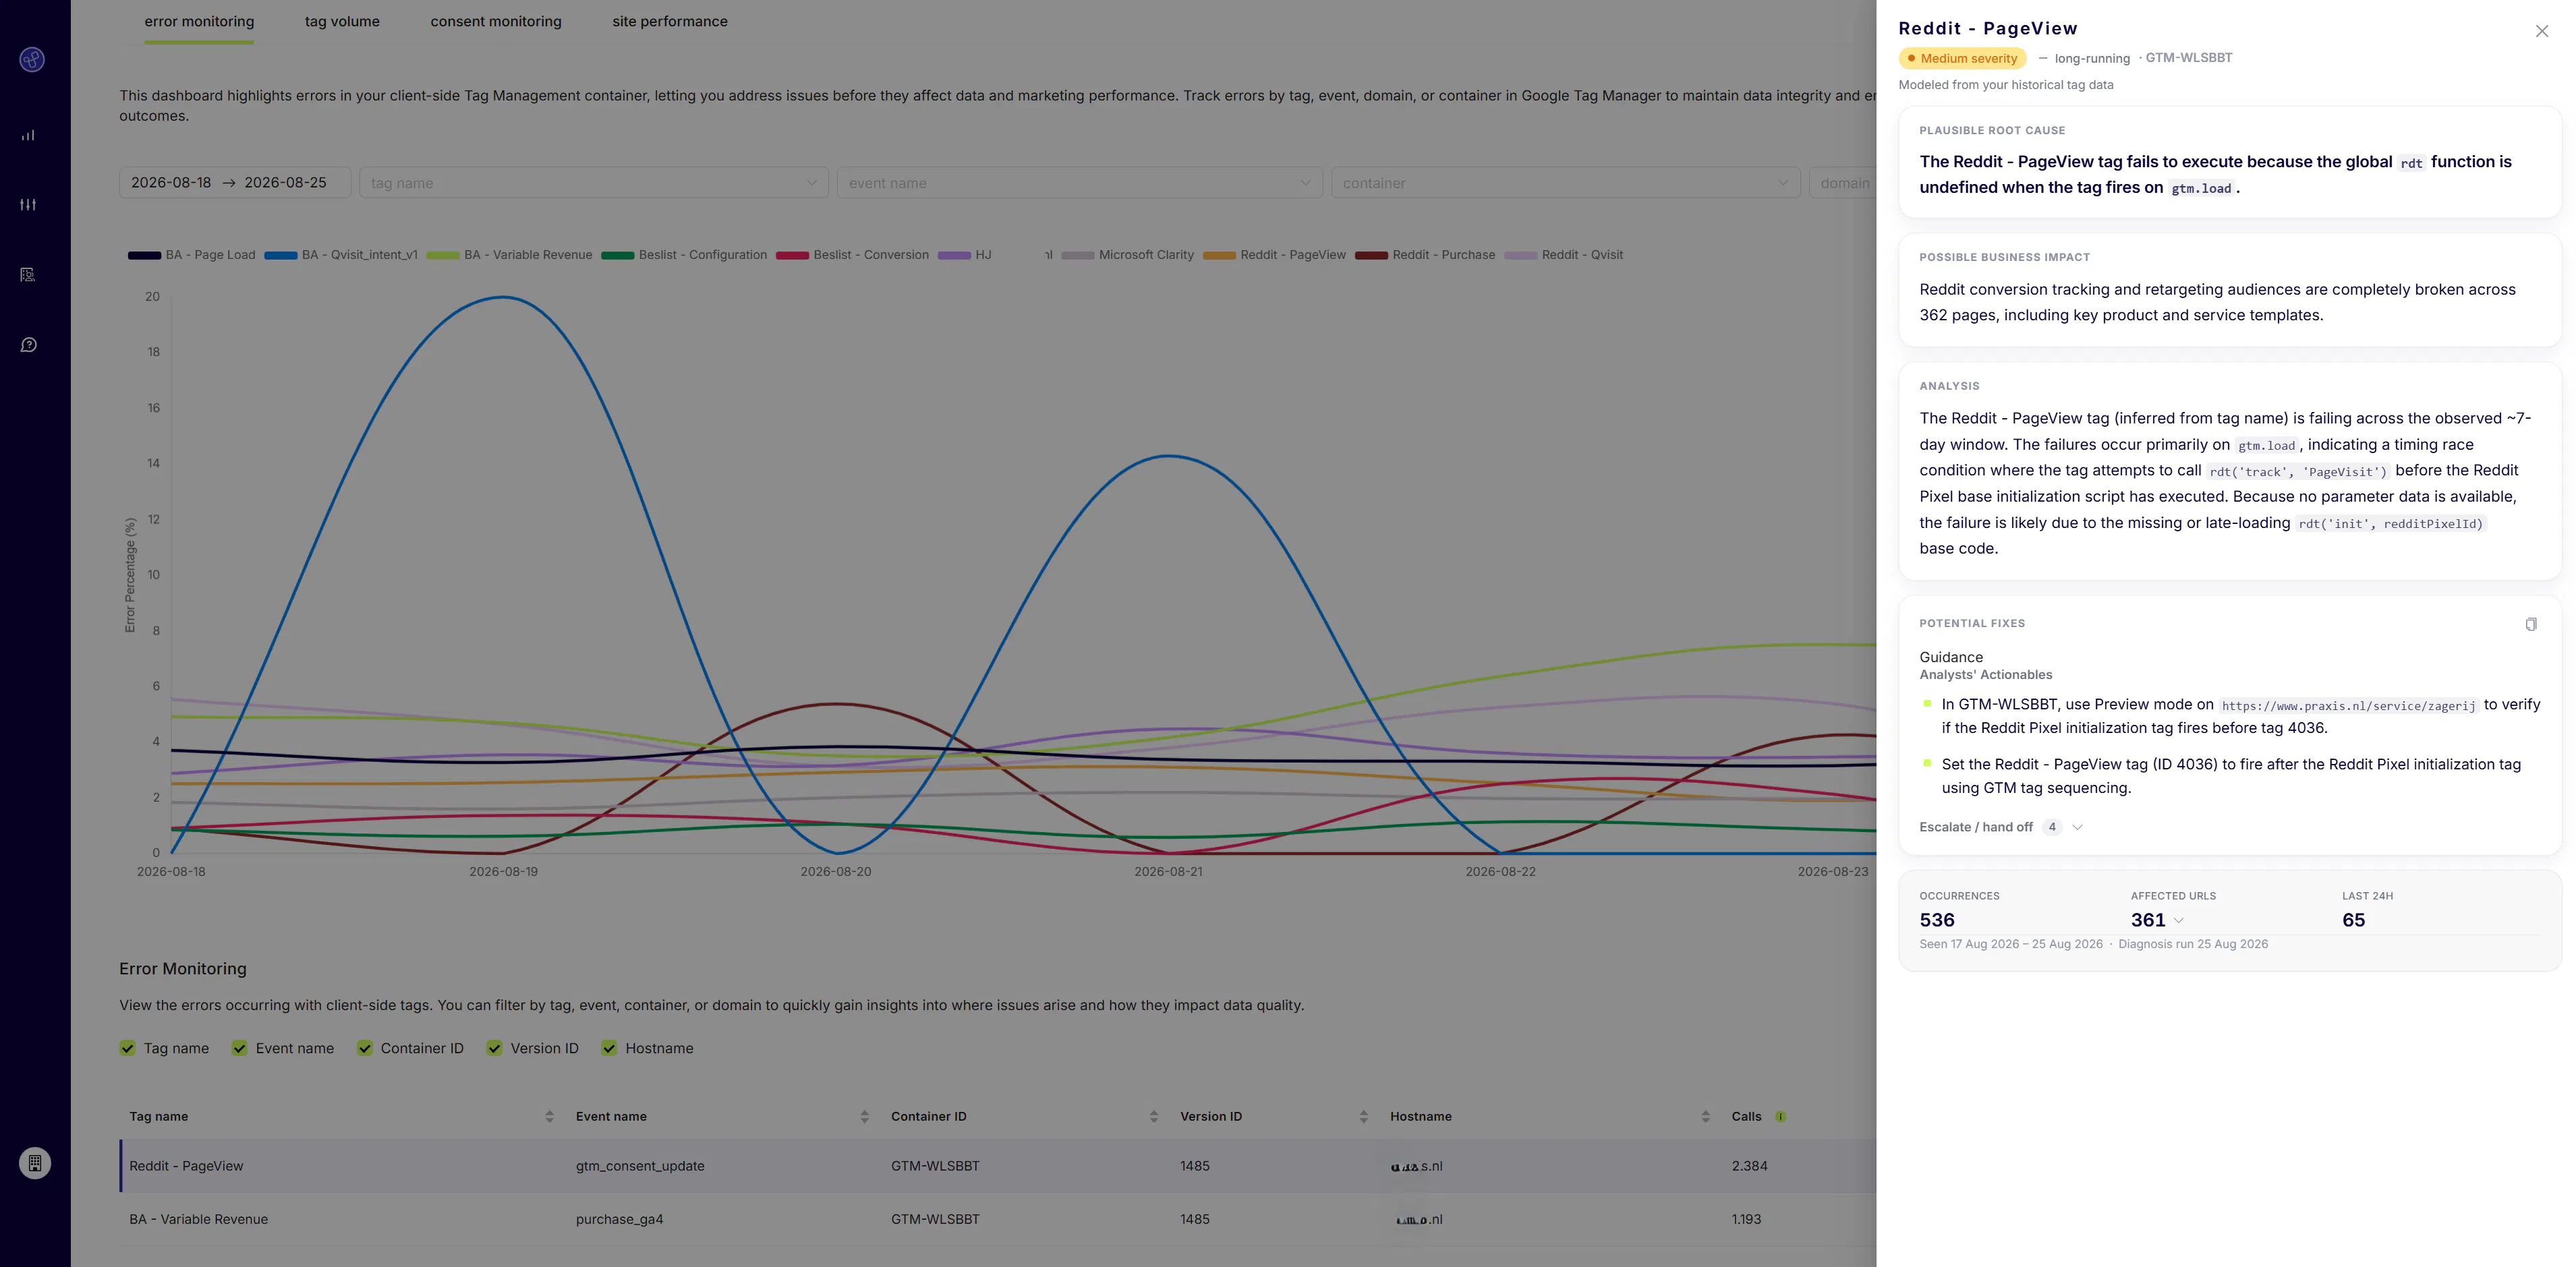2576x1267 pixels.
Task: Select the BA - Variable Revenue table row
Action: (x=998, y=1219)
